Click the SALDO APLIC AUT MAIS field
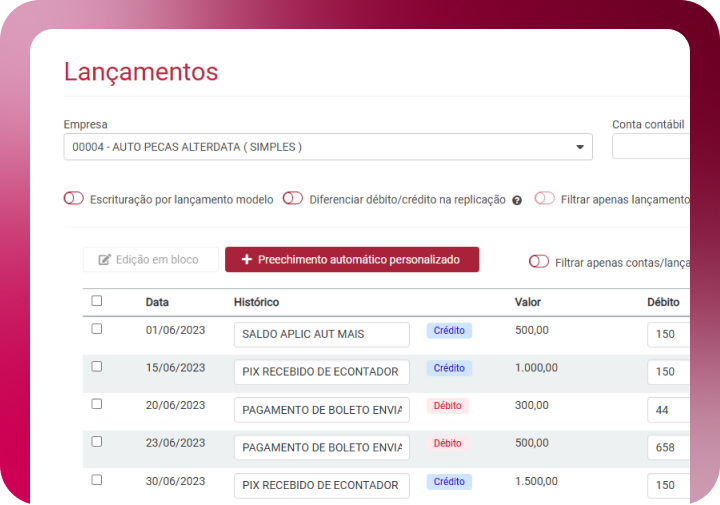 (x=321, y=334)
